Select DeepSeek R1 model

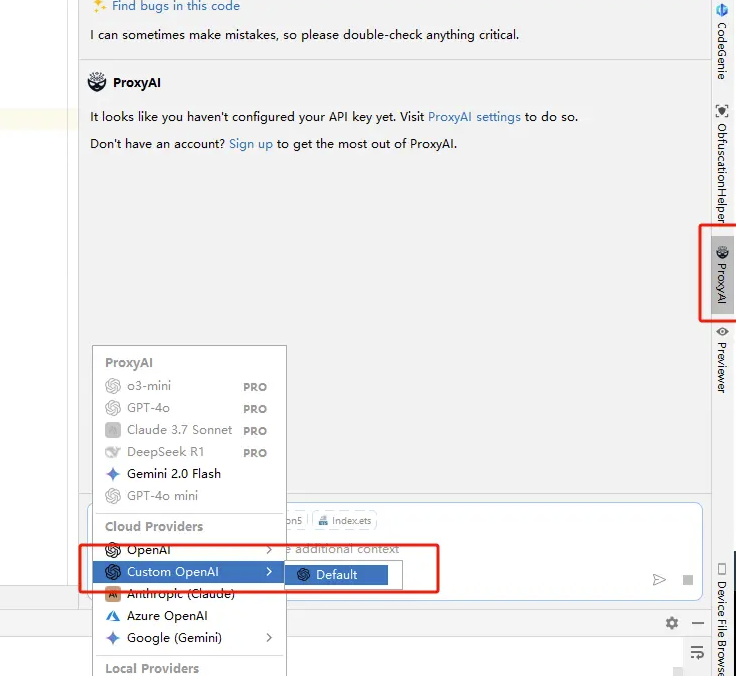pos(189,452)
